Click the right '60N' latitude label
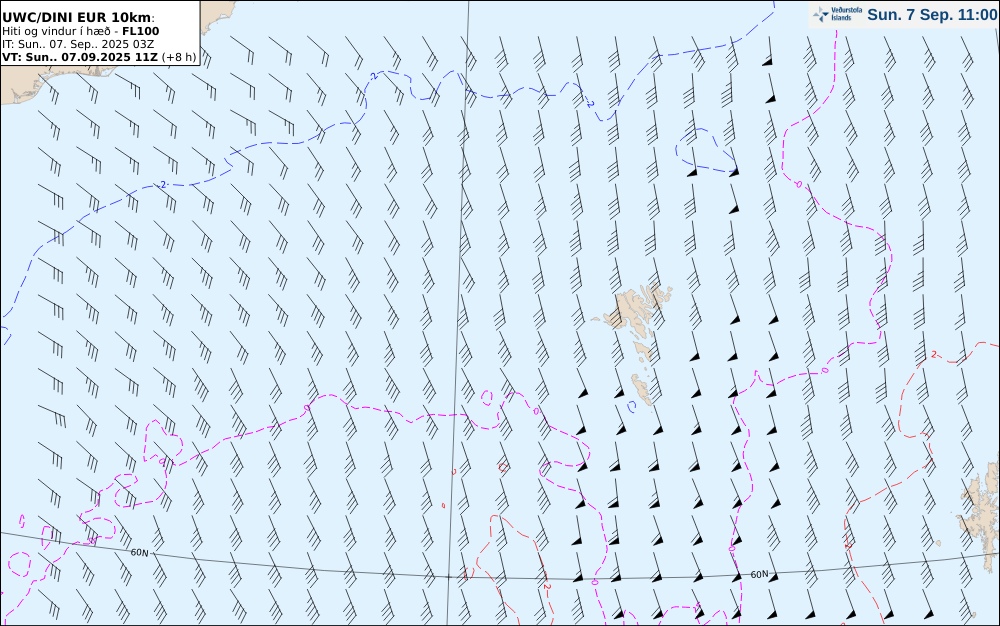The width and height of the screenshot is (1000, 626). tap(759, 574)
